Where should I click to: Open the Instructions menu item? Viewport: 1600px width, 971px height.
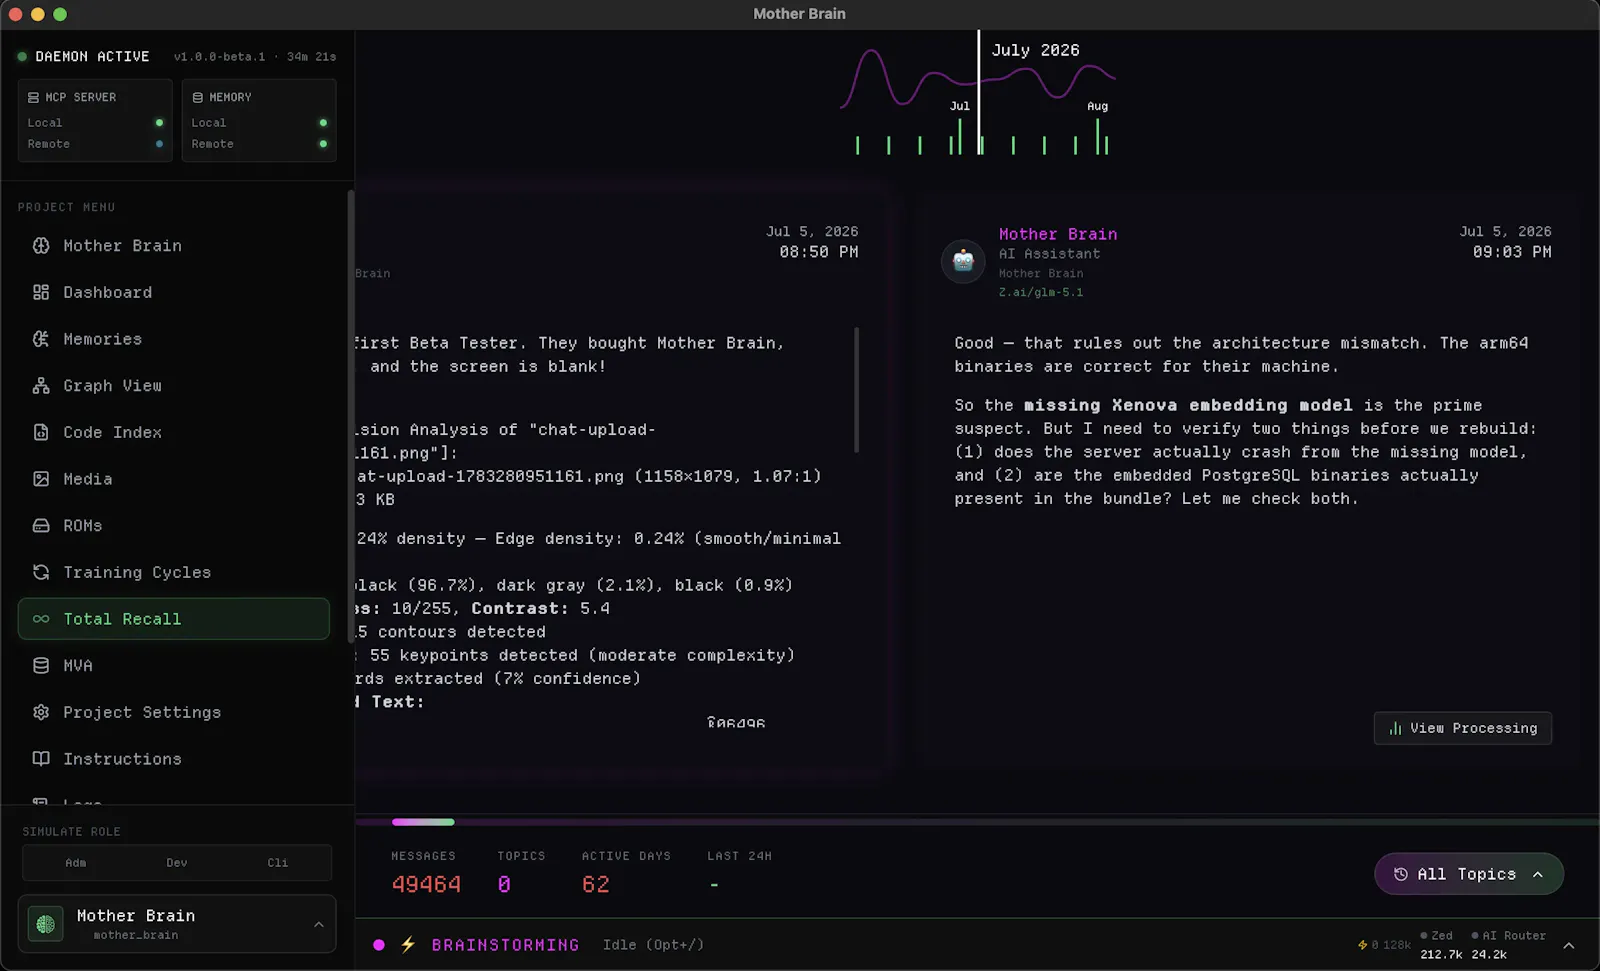click(x=174, y=759)
